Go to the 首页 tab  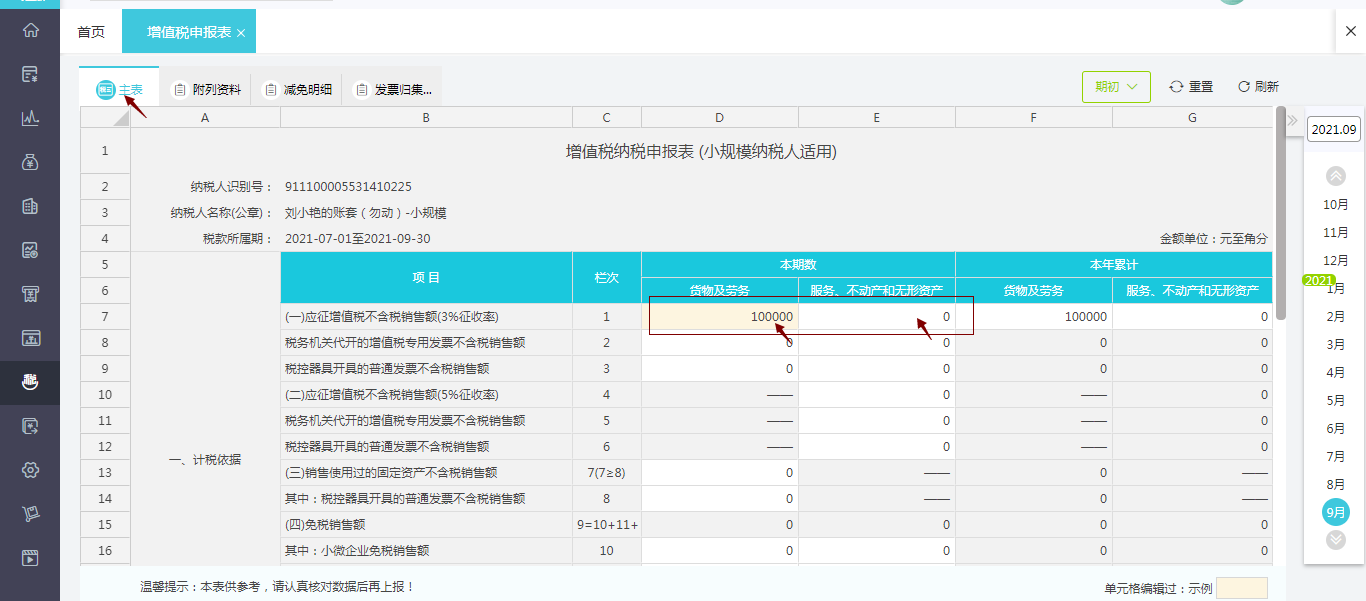point(91,32)
